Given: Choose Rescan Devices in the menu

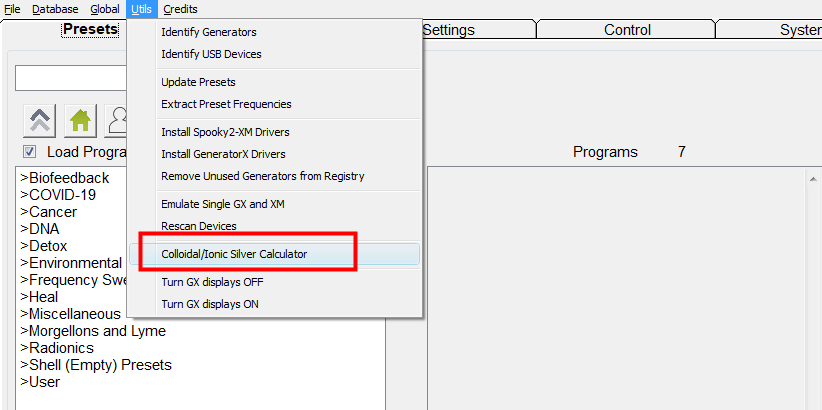Looking at the screenshot, I should 199,226.
